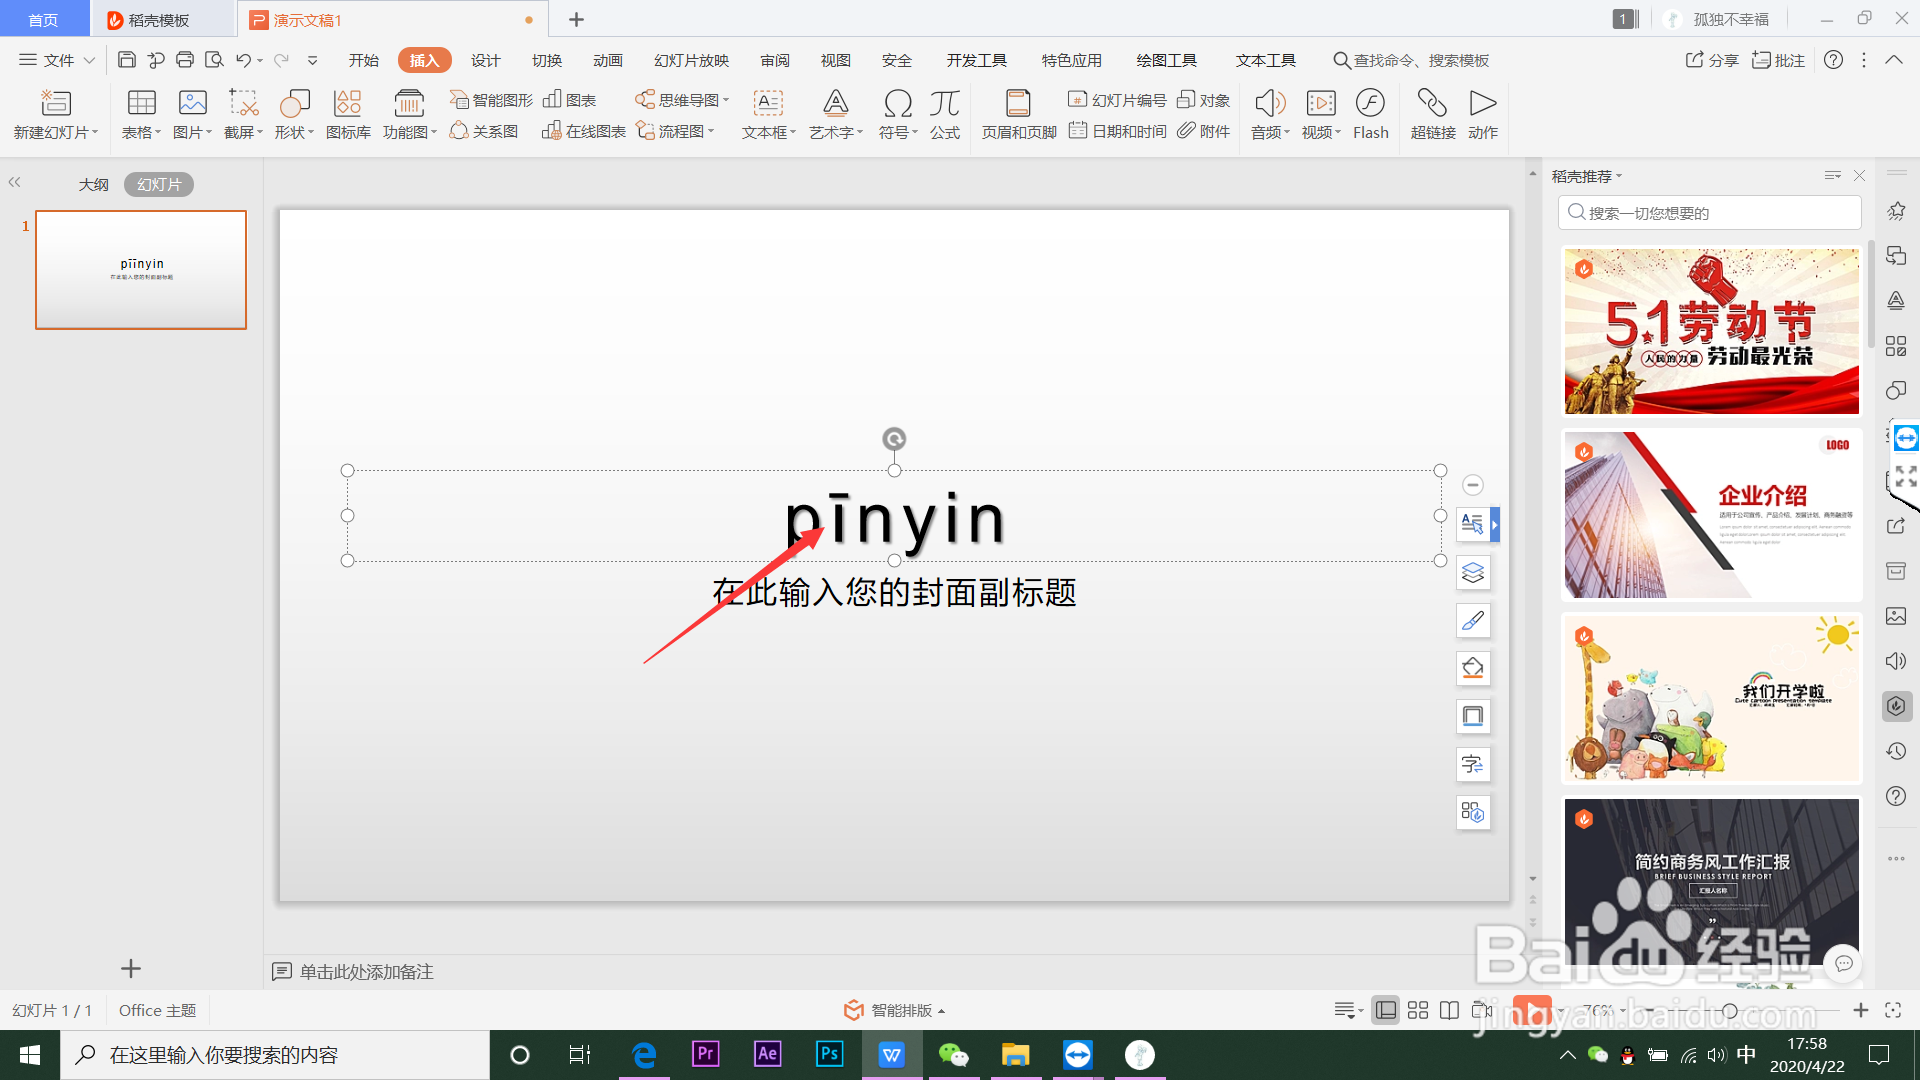Image resolution: width=1920 pixels, height=1080 pixels.
Task: Insert a formula with 公式
Action: tap(944, 114)
